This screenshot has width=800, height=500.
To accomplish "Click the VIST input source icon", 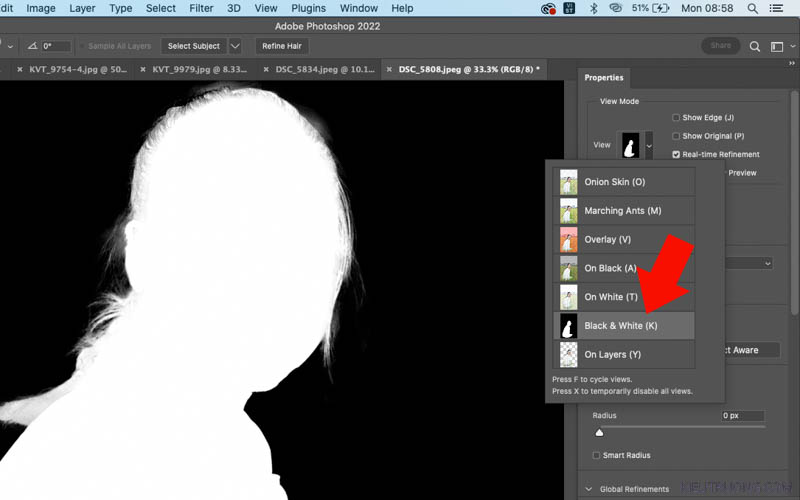I will [570, 8].
